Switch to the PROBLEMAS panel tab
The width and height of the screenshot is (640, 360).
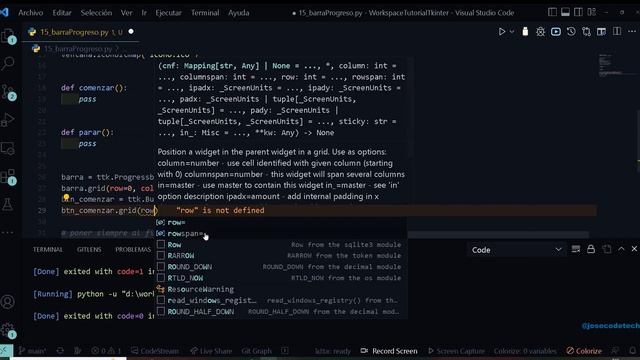point(133,249)
